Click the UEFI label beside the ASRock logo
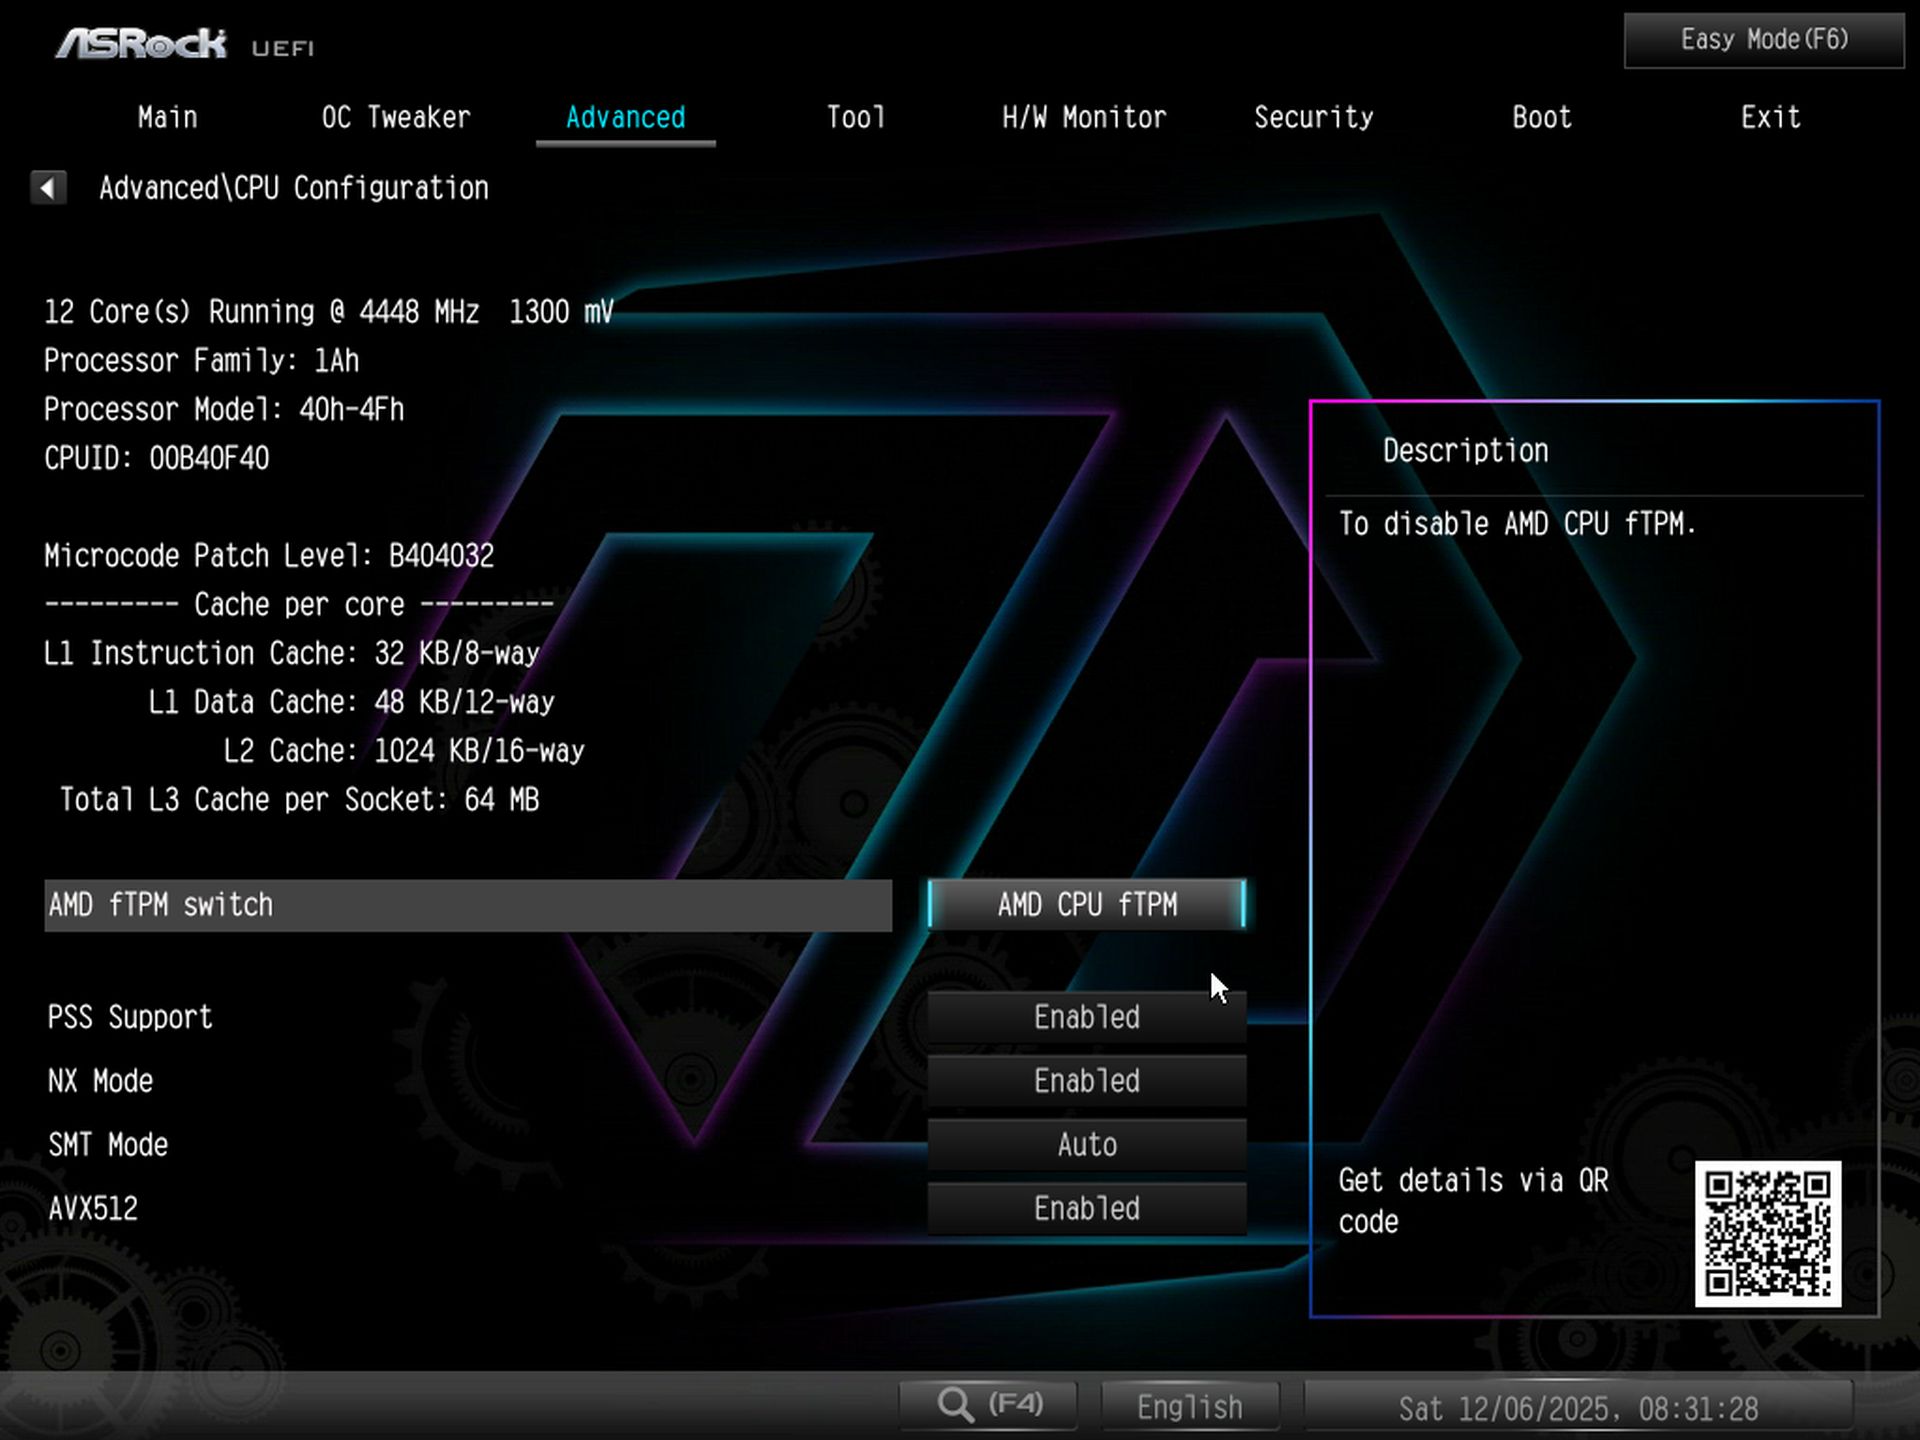Viewport: 1920px width, 1440px height. (x=283, y=48)
